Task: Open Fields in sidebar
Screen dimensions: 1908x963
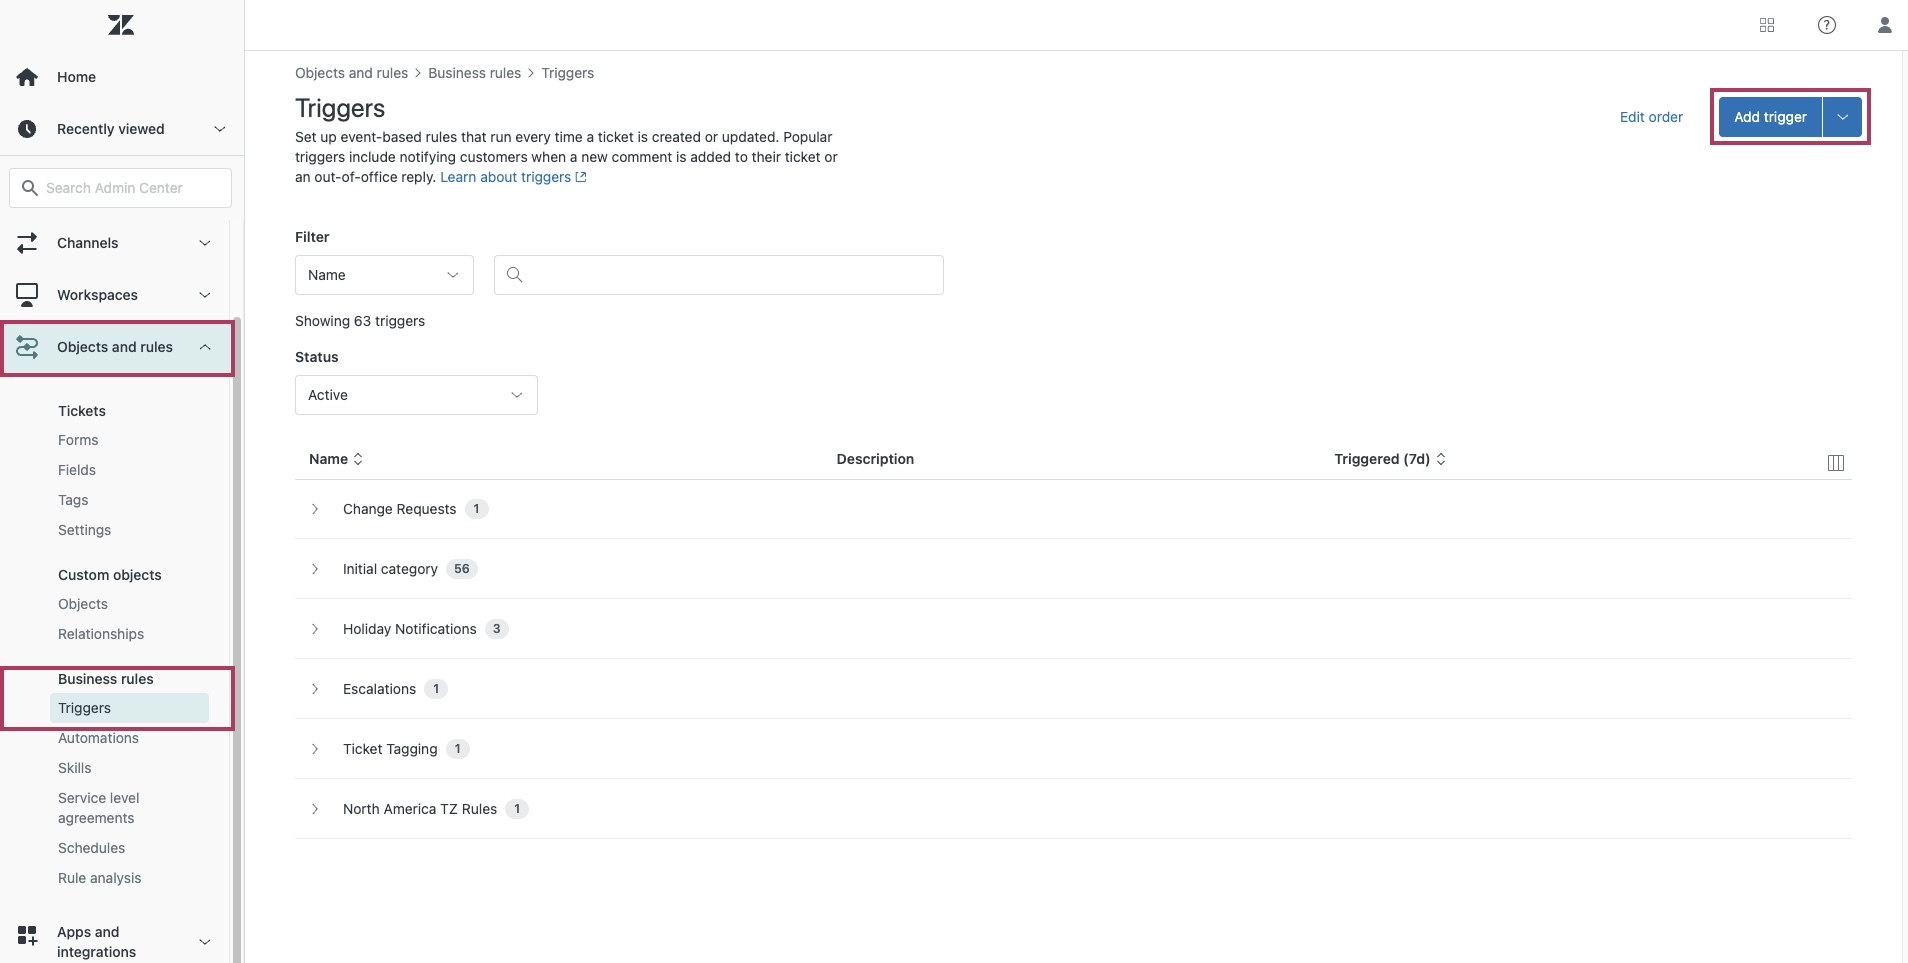Action: 77,470
